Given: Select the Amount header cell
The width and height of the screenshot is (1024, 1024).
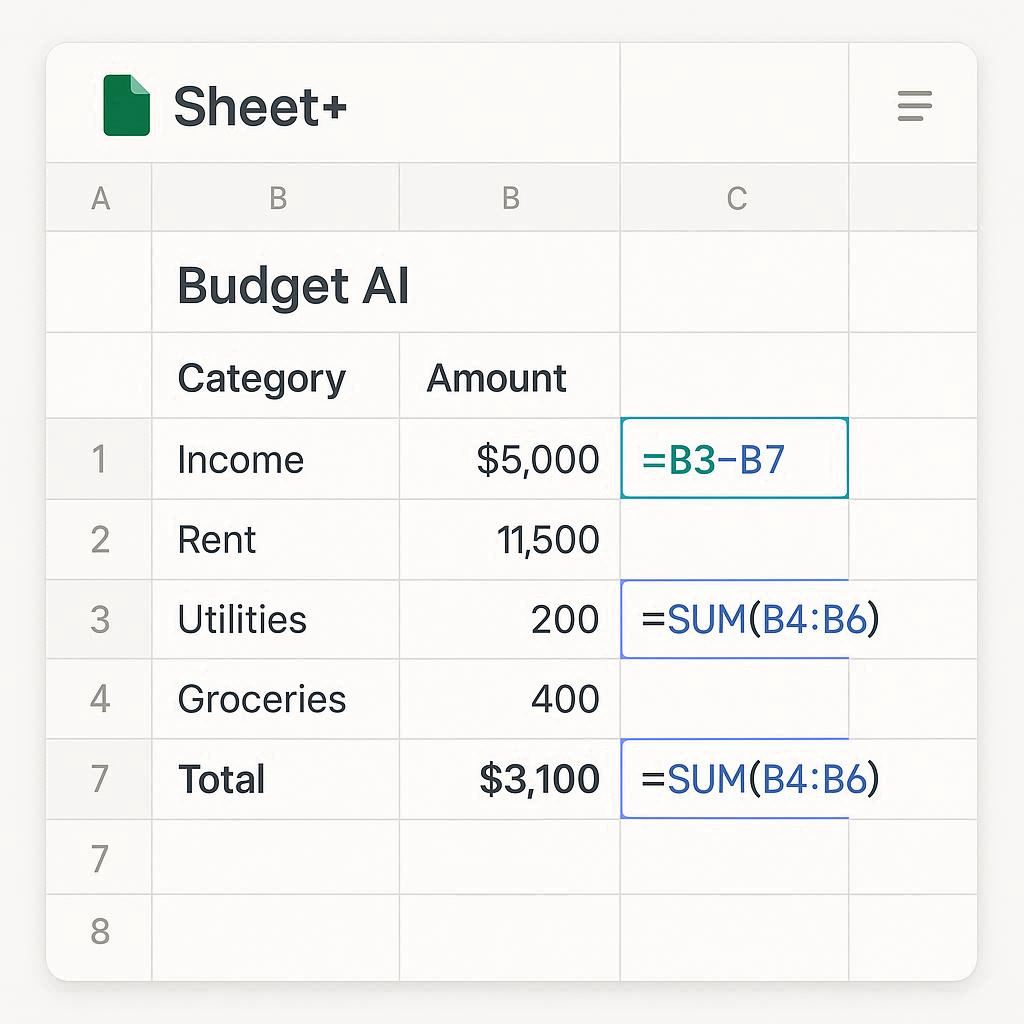Looking at the screenshot, I should pyautogui.click(x=497, y=378).
